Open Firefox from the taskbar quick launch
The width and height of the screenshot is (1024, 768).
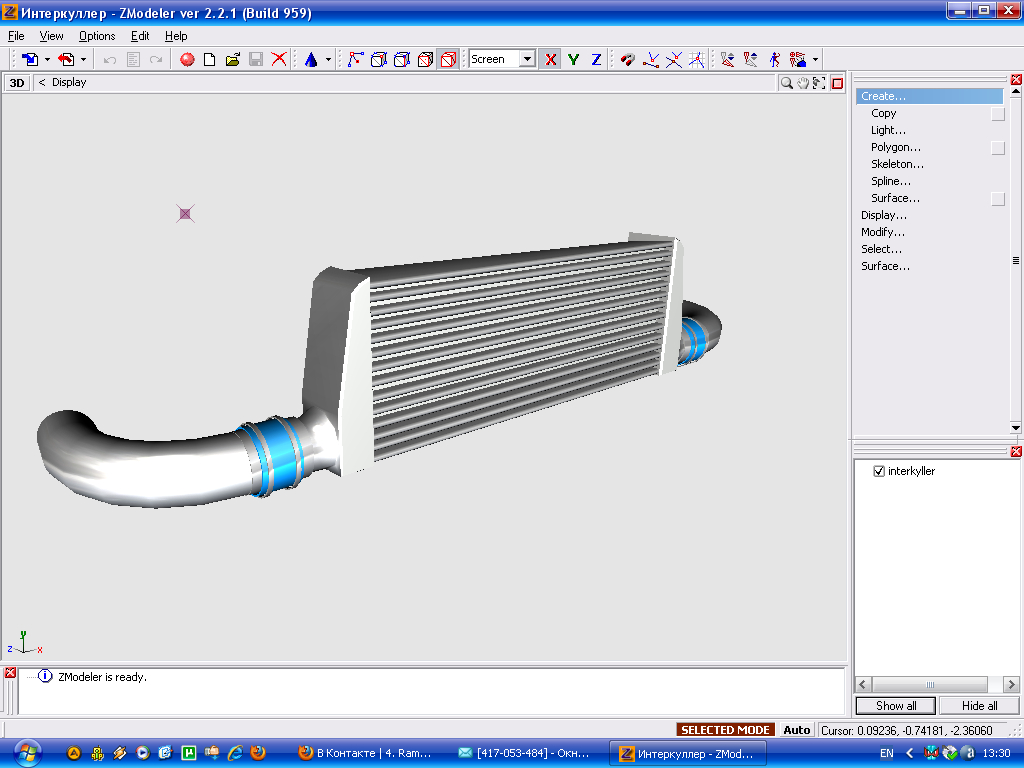click(x=258, y=753)
